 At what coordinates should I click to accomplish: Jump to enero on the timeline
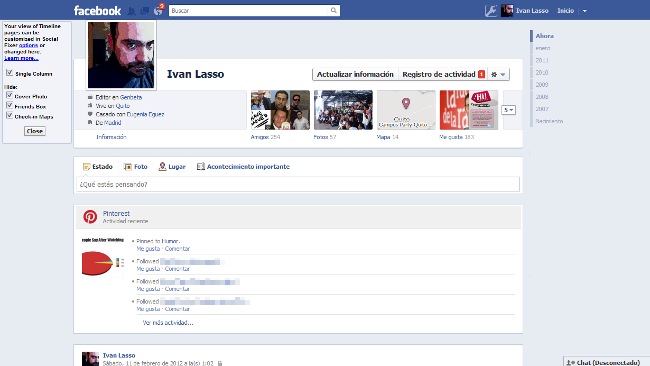[543, 48]
